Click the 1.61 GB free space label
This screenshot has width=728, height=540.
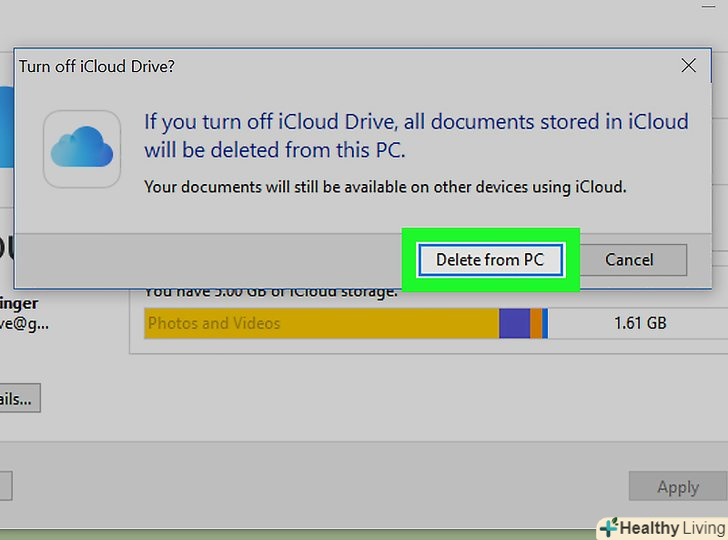[x=640, y=323]
